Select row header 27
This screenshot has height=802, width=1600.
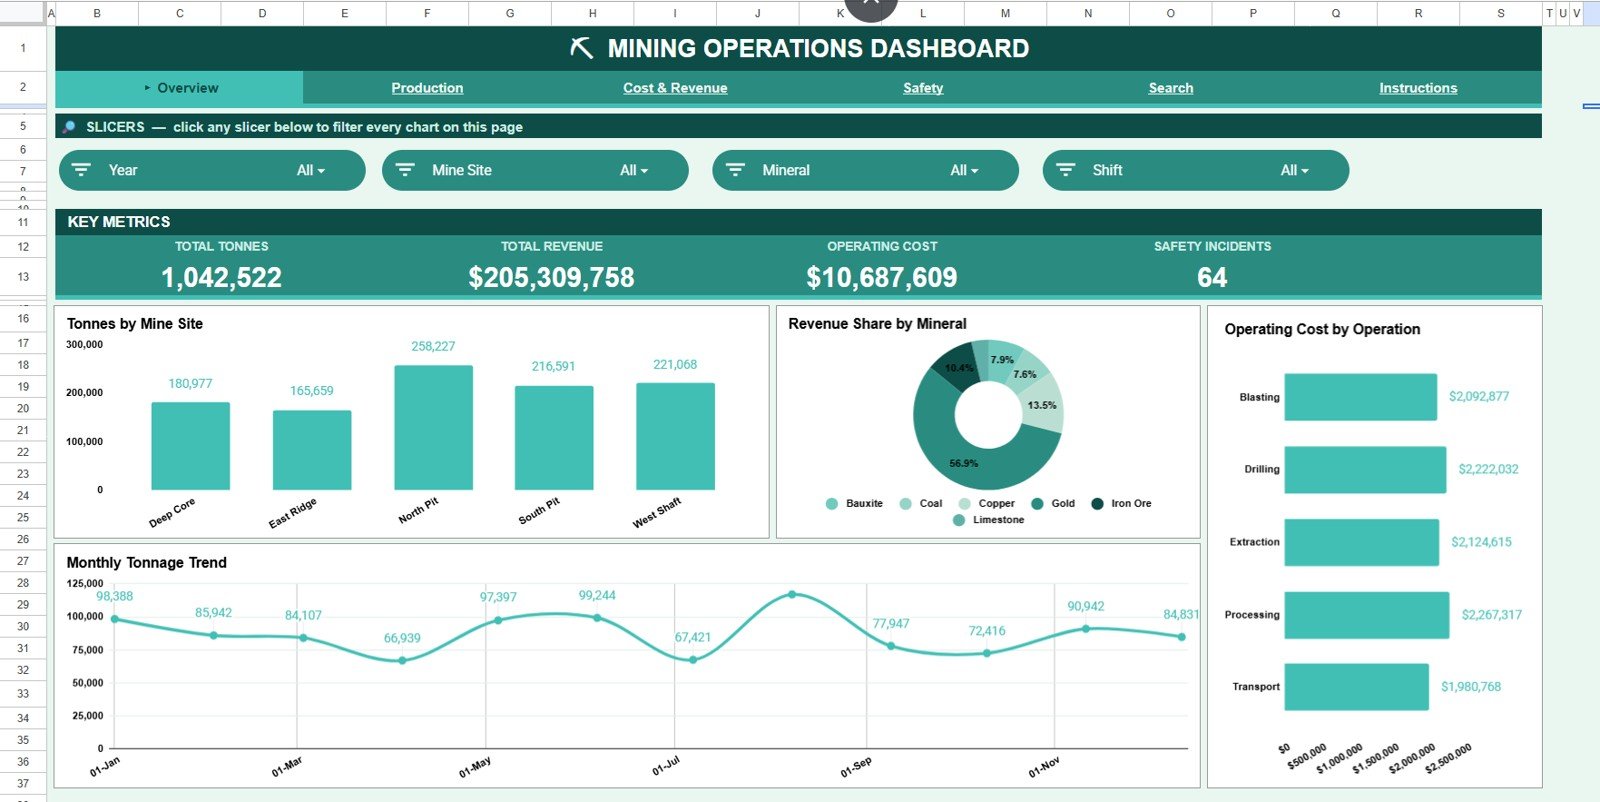(x=23, y=561)
